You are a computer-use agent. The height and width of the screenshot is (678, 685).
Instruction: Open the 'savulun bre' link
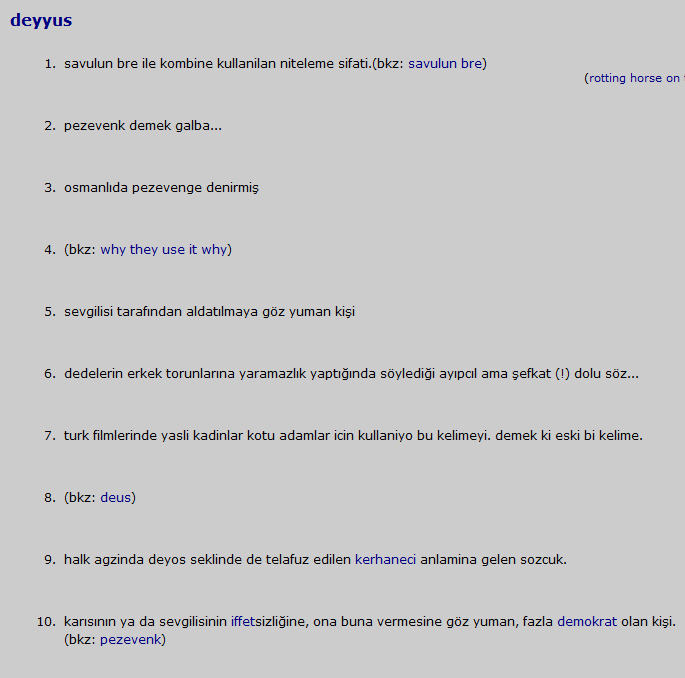pos(445,63)
